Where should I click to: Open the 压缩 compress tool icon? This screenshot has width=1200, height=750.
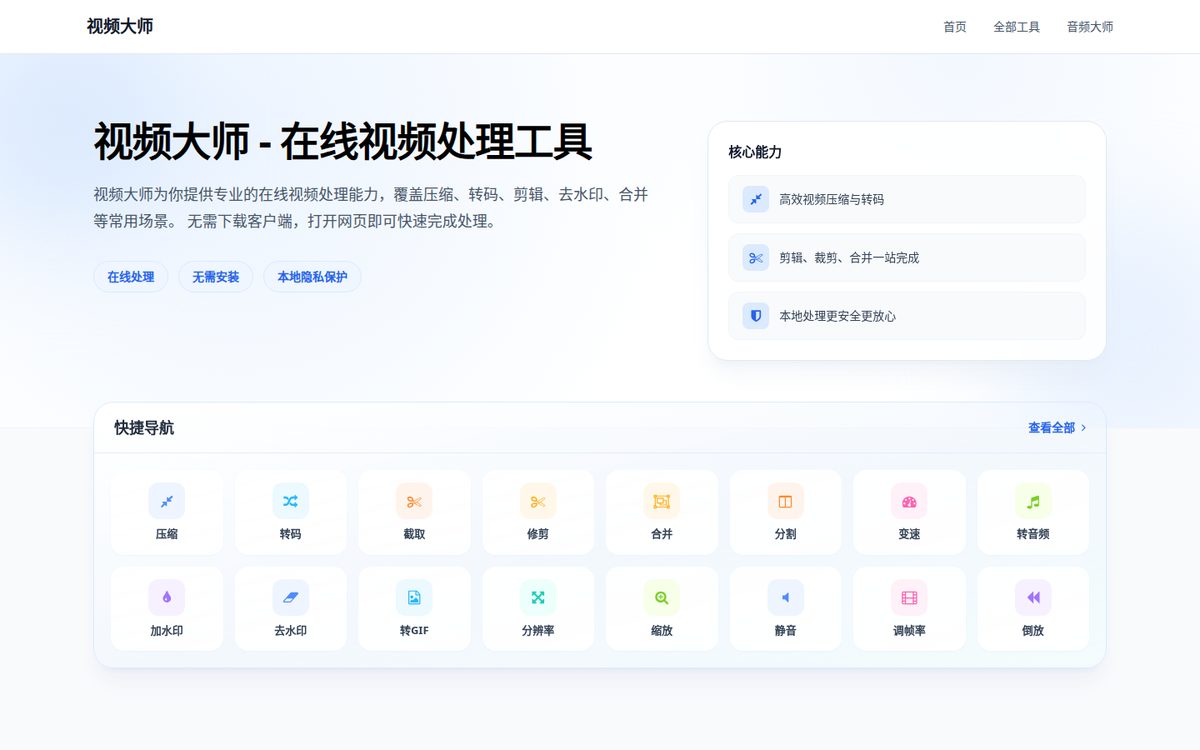pyautogui.click(x=167, y=501)
